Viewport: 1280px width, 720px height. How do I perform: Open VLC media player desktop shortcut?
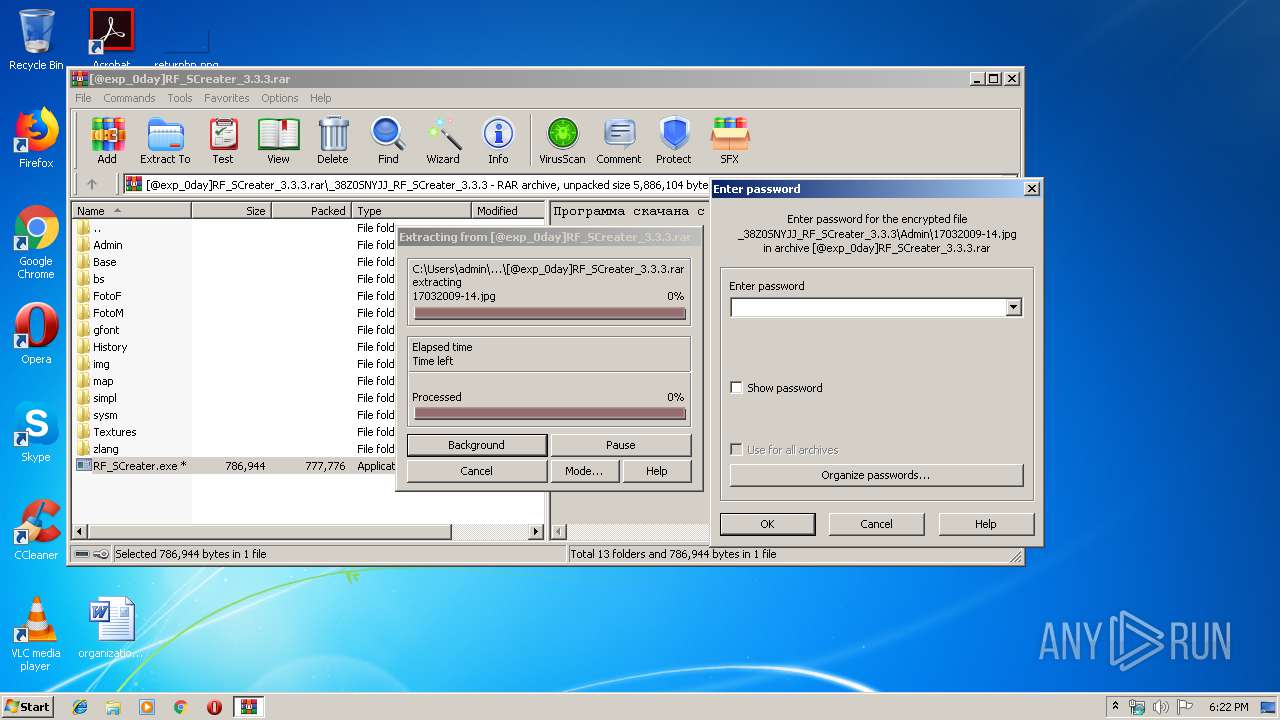point(36,634)
